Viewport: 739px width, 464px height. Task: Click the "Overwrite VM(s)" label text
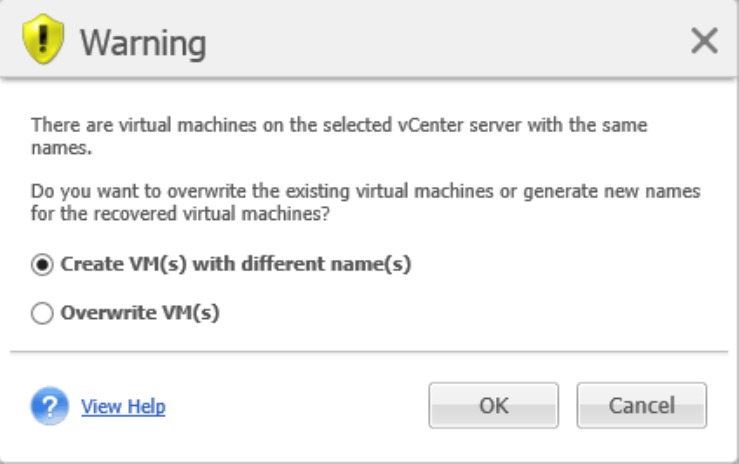click(140, 313)
